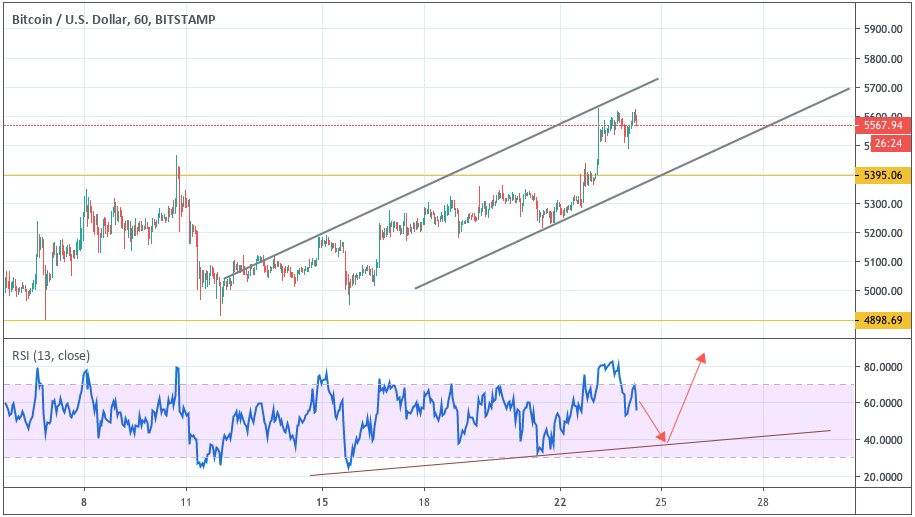Click the 80.0000 RSI scale label
The width and height of the screenshot is (915, 517).
(x=883, y=367)
